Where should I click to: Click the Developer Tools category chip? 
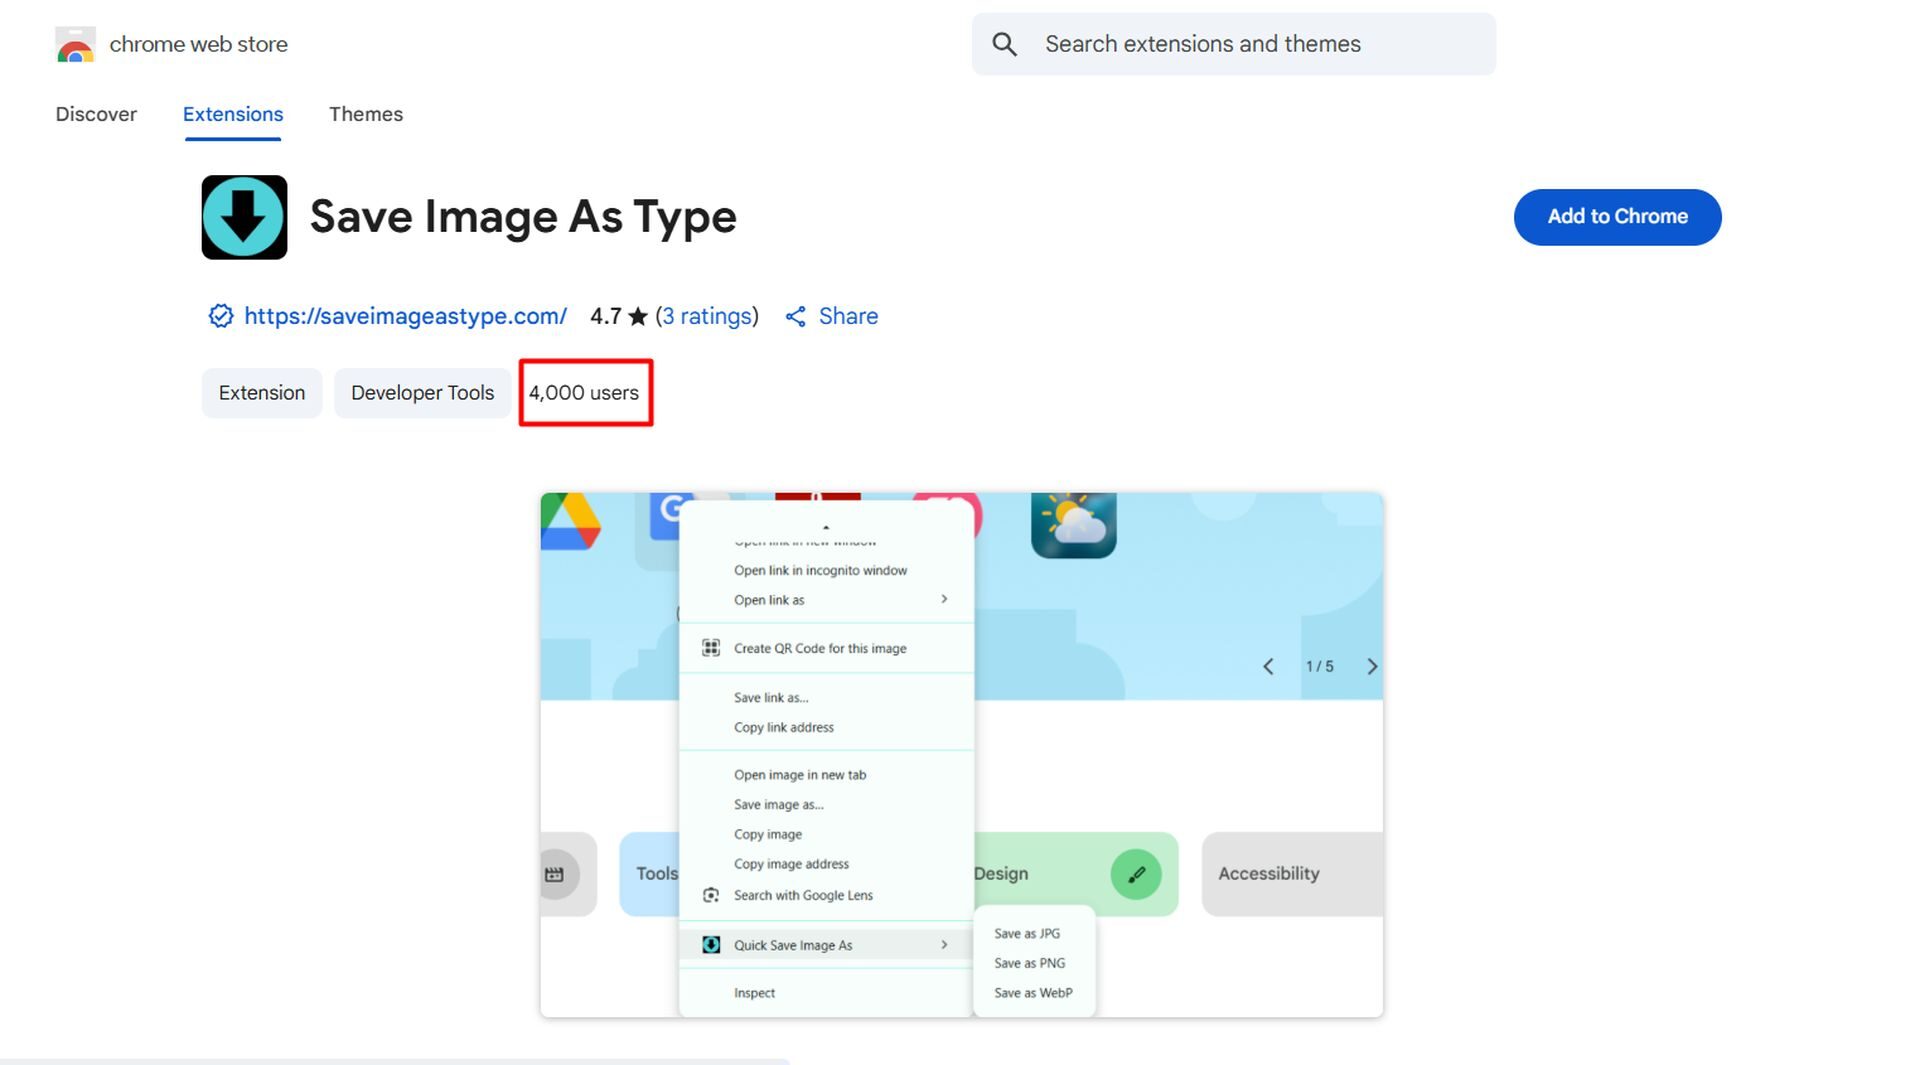[x=422, y=393]
